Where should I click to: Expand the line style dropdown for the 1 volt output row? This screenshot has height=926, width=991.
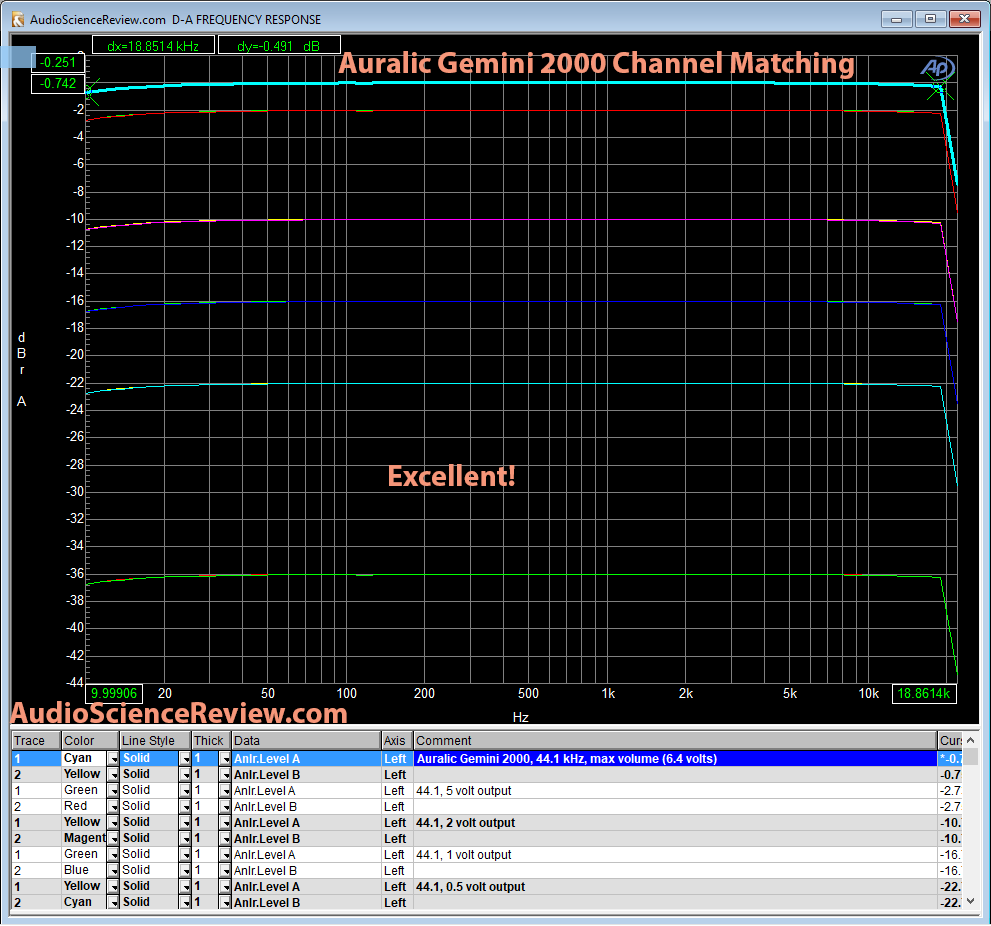[x=185, y=855]
